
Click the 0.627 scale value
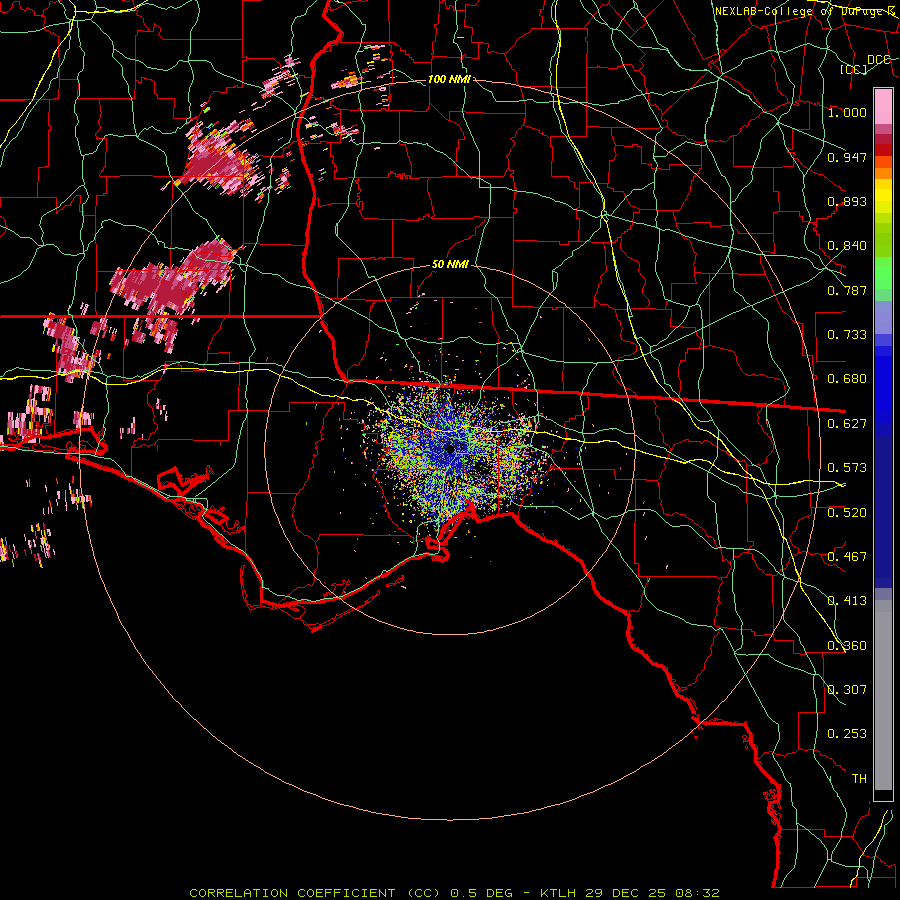click(x=847, y=424)
